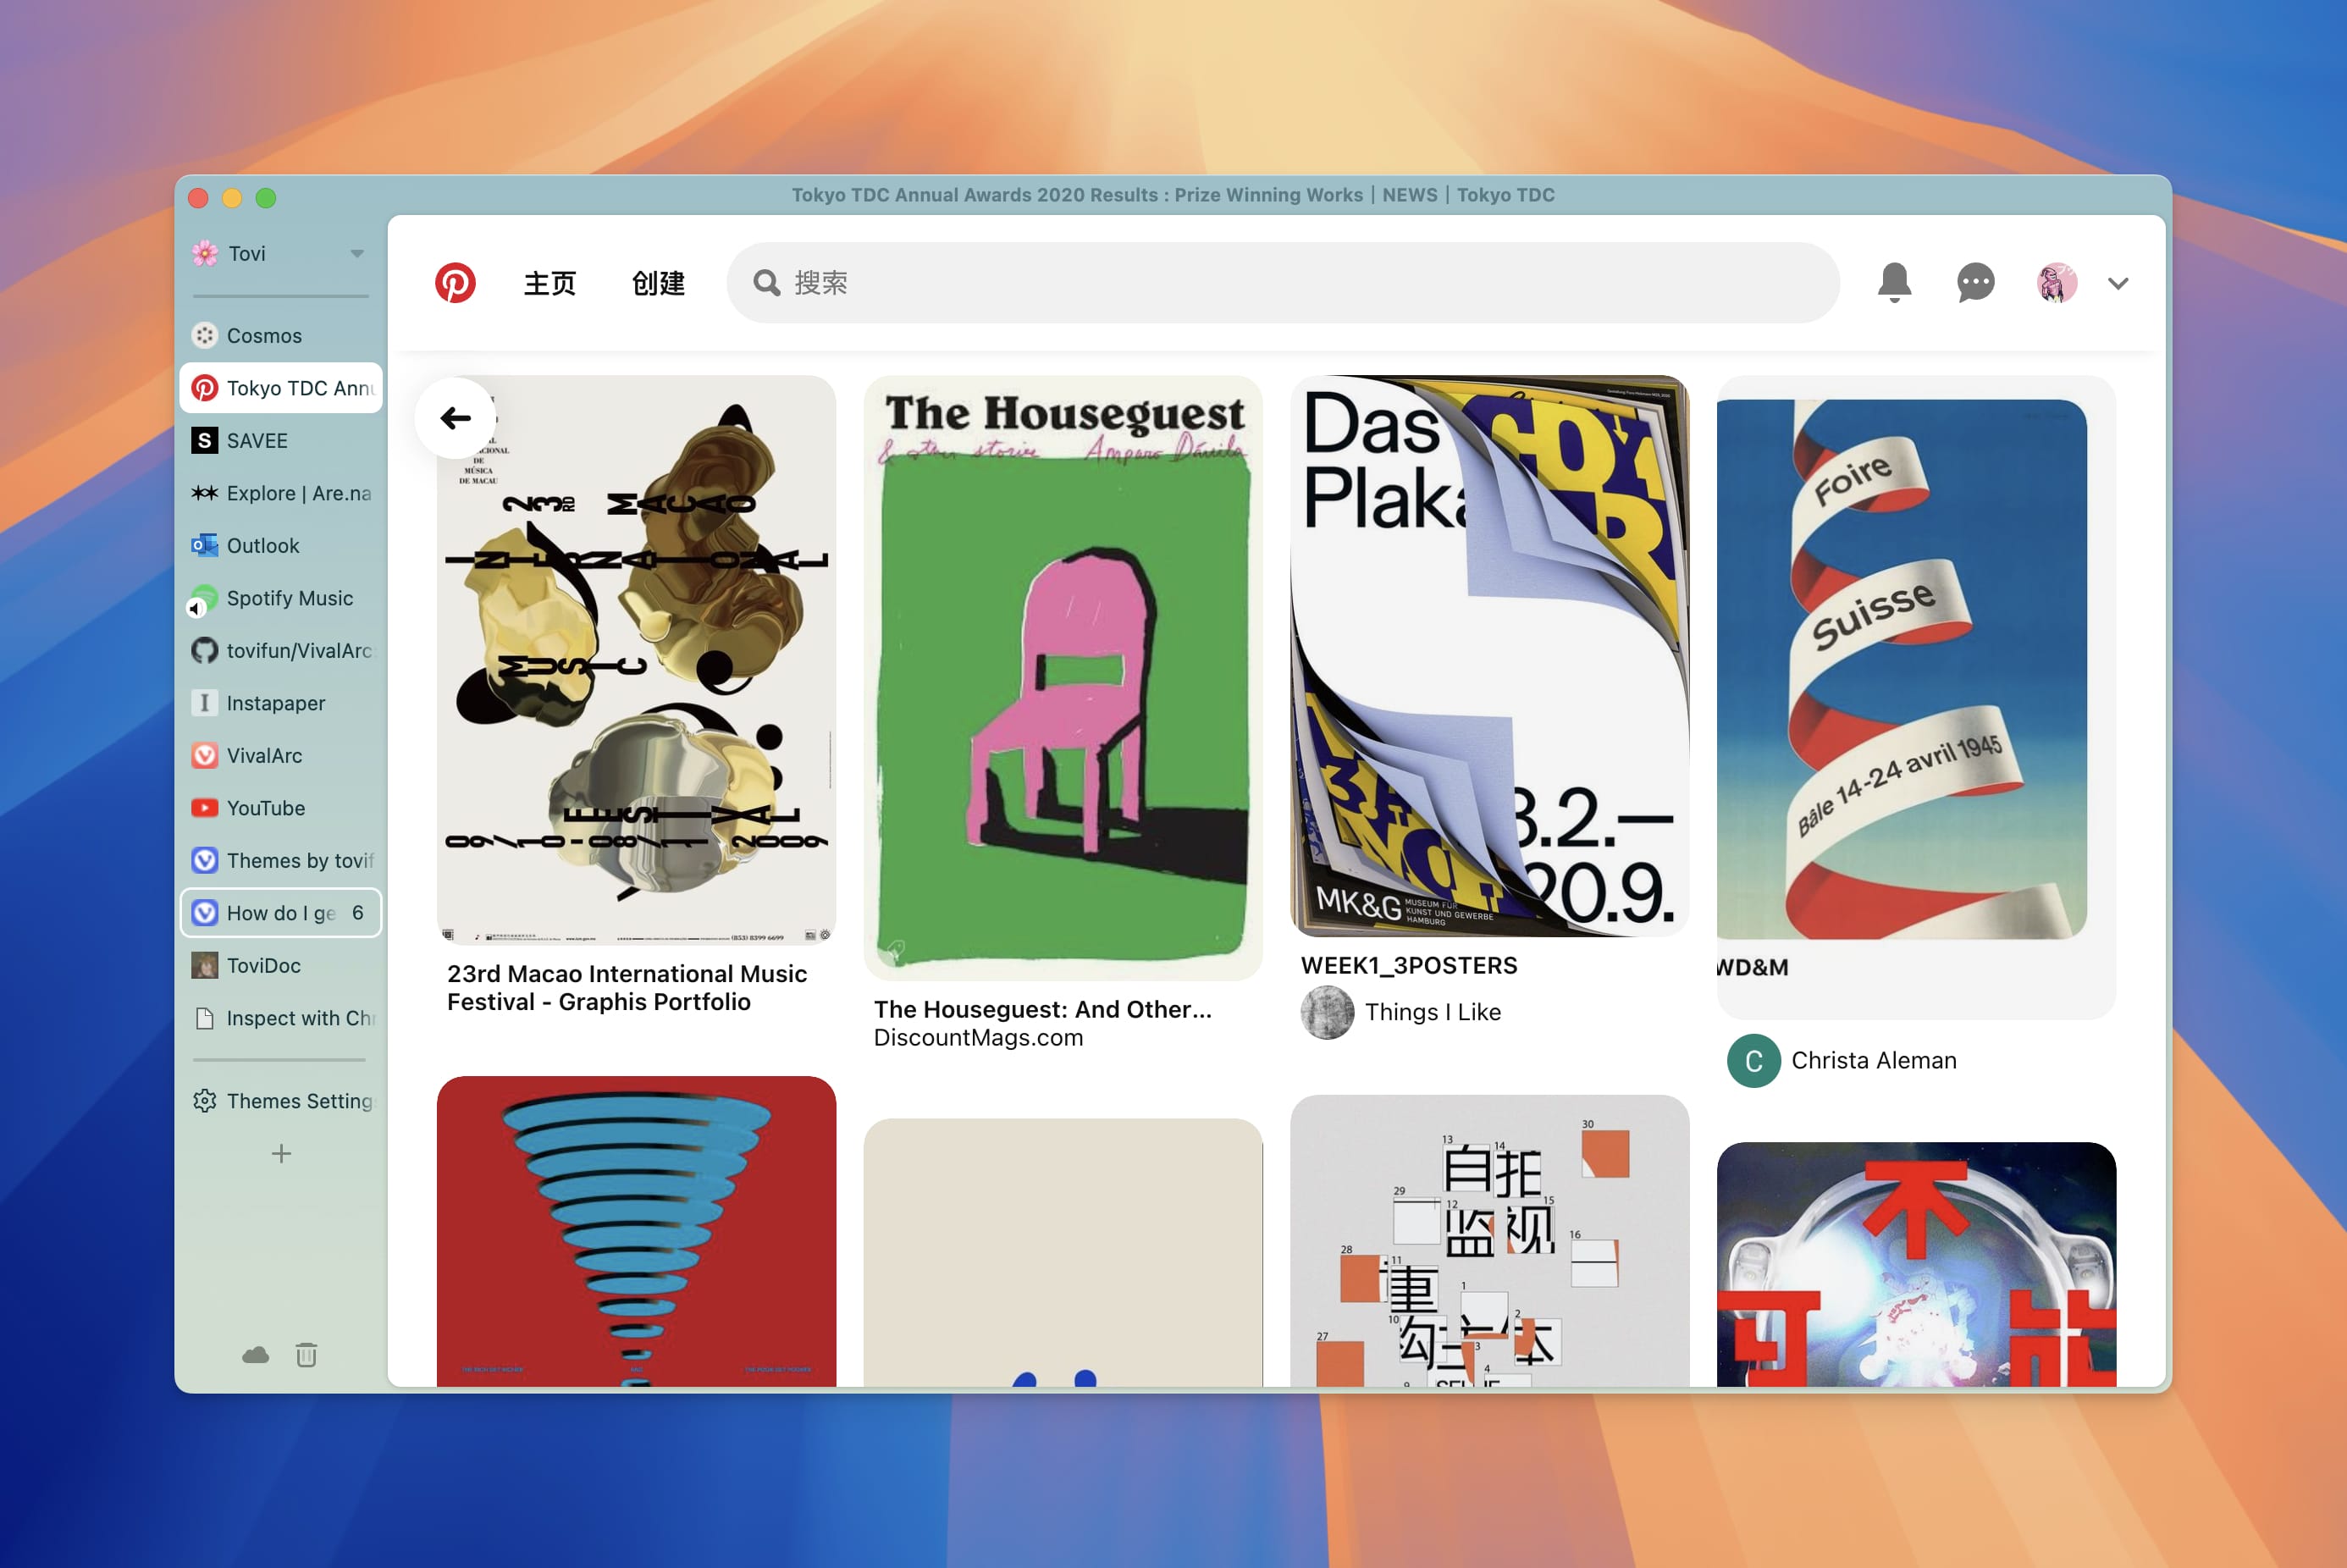Click Christa Aleman's green C avatar
Viewport: 2347px width, 1568px height.
tap(1753, 1061)
